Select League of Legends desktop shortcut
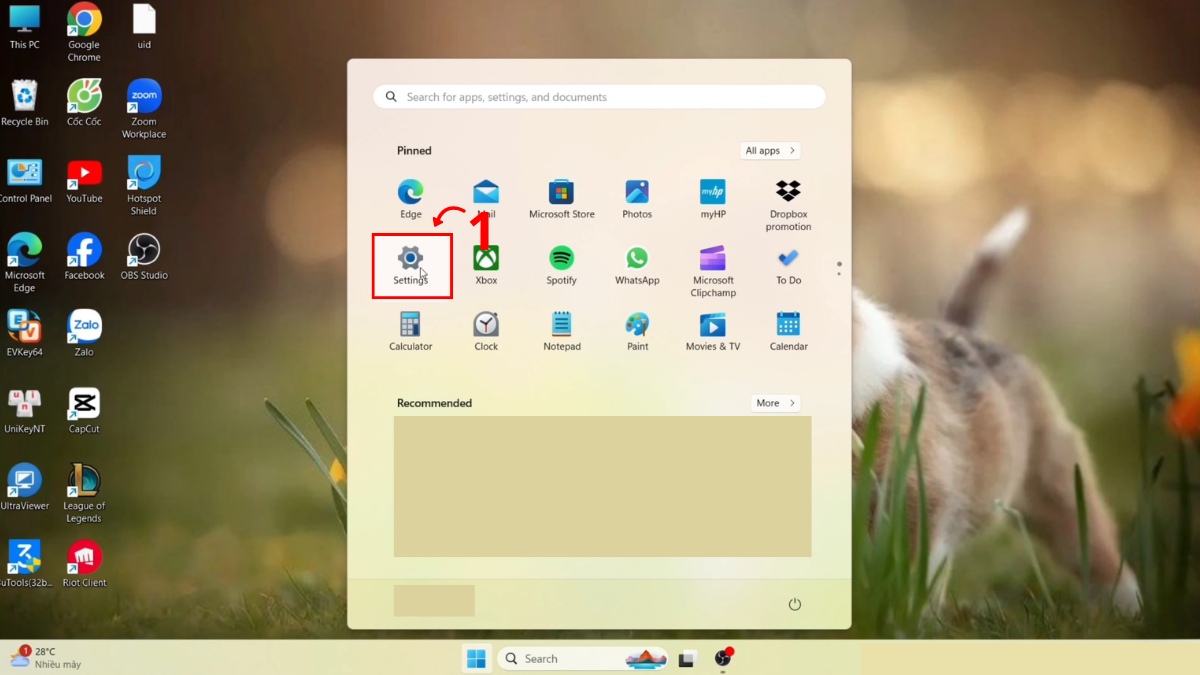 (84, 494)
